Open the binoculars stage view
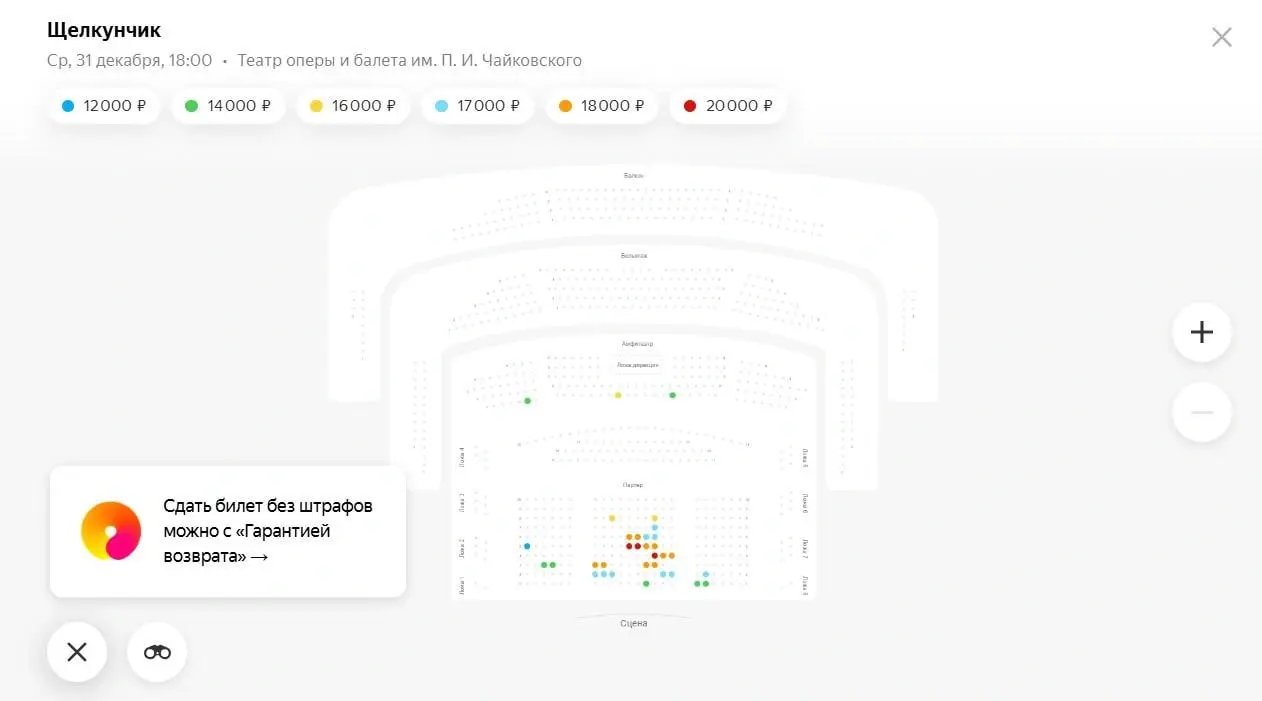The image size is (1262, 701). [157, 652]
